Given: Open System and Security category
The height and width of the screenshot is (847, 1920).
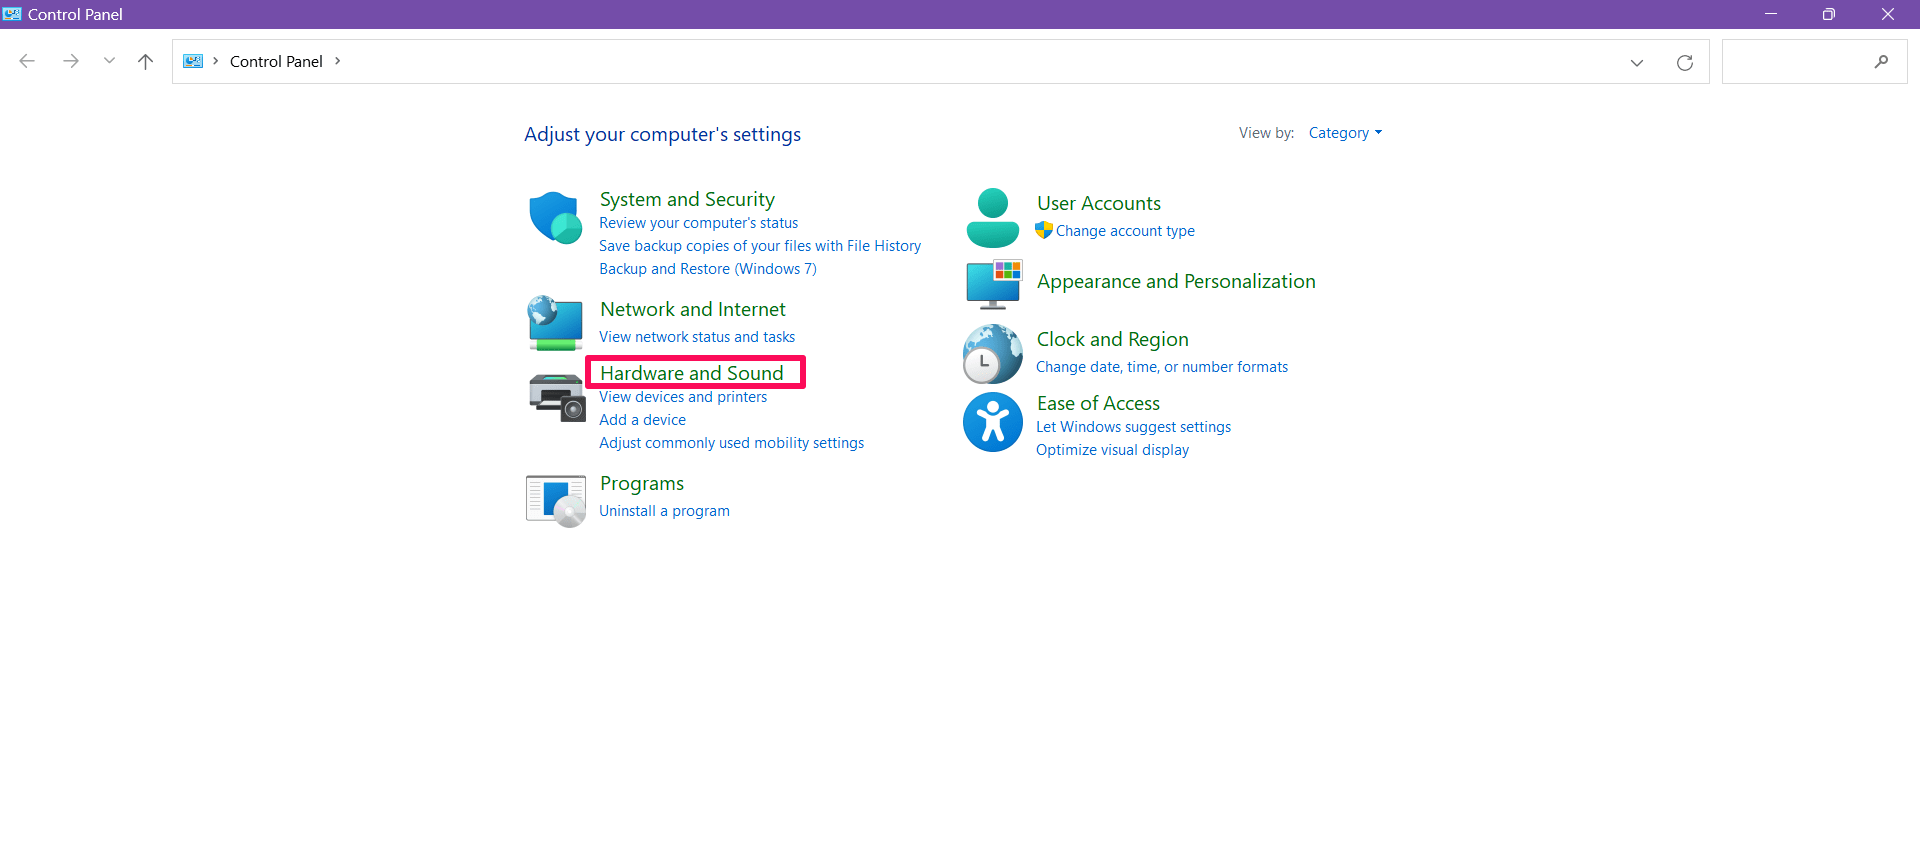Looking at the screenshot, I should point(687,199).
